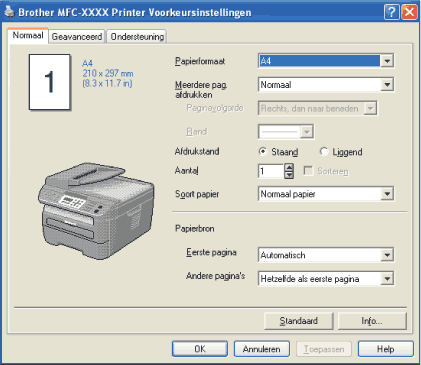
Task: Open the Papierformaat dropdown
Action: pos(387,61)
